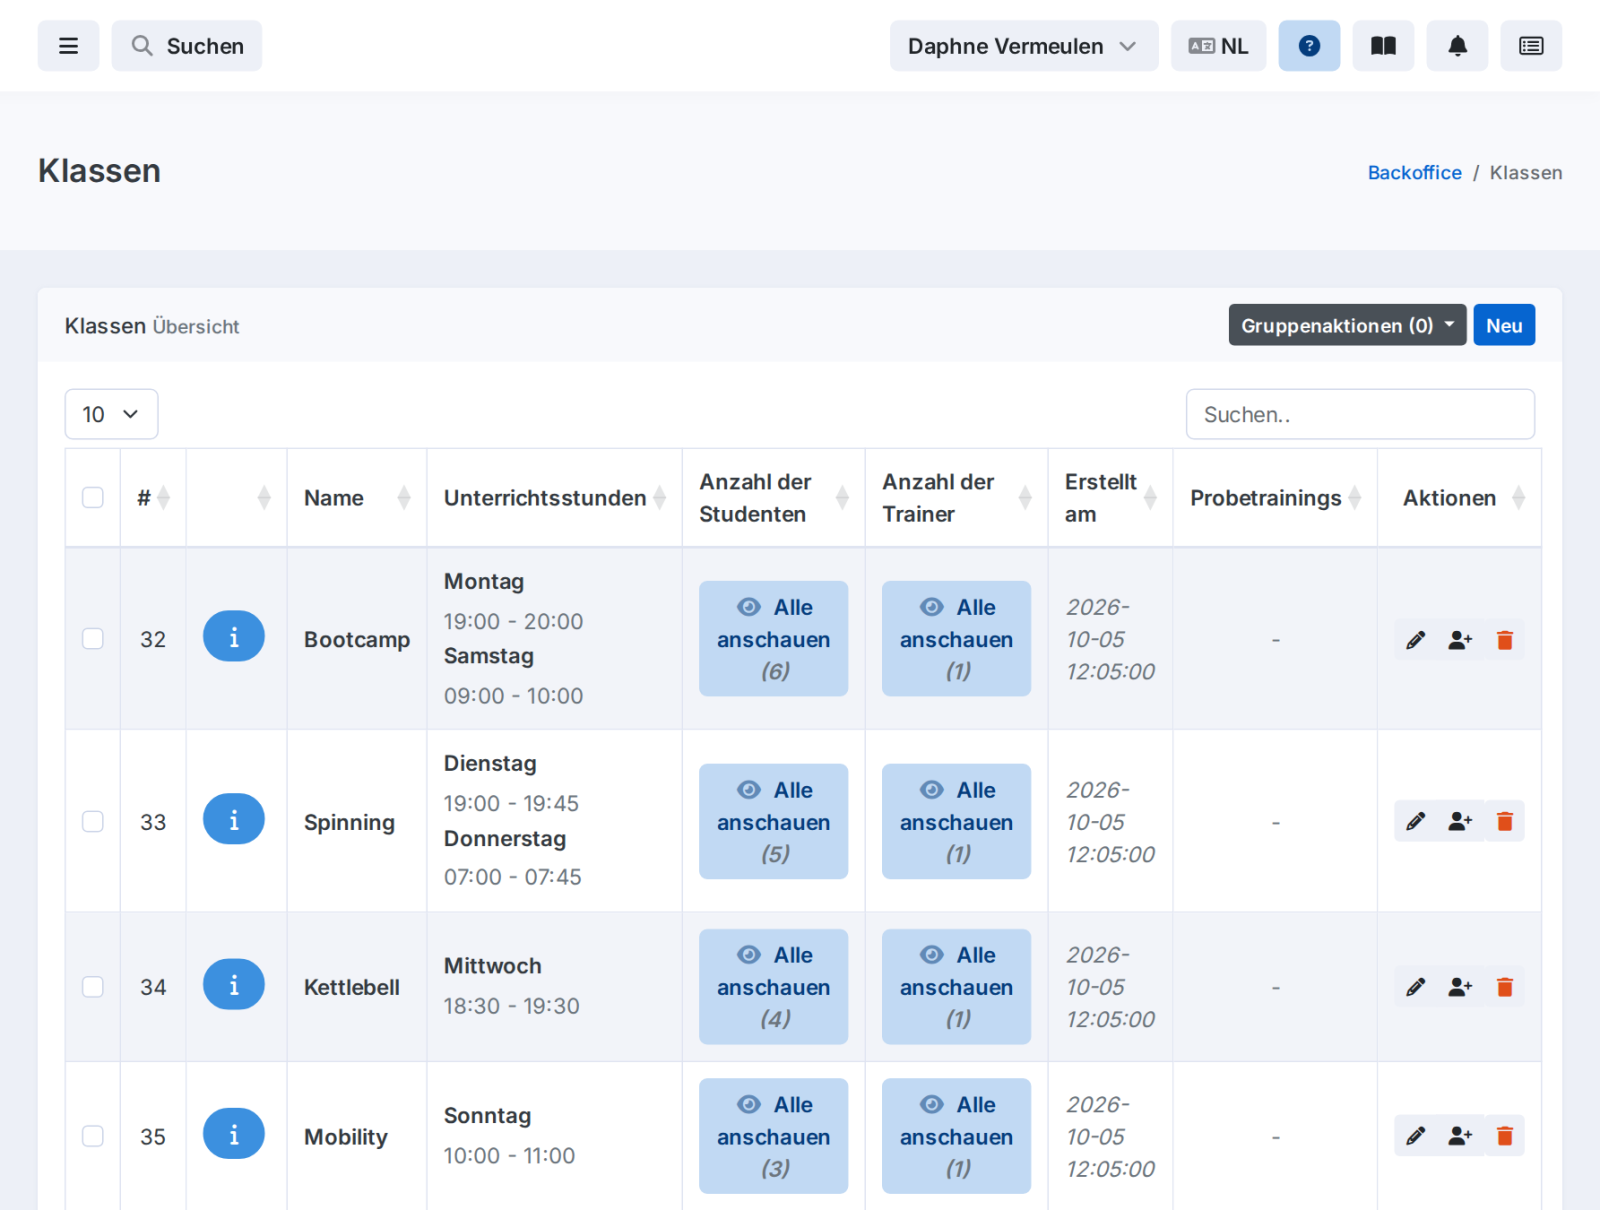The width and height of the screenshot is (1600, 1210).
Task: Add a student to Mobility class
Action: tap(1460, 1136)
